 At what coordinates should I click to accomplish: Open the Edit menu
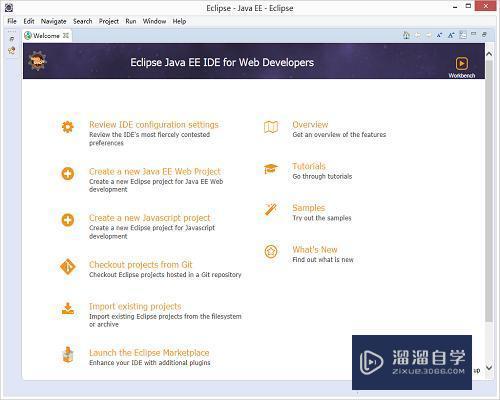[x=29, y=21]
